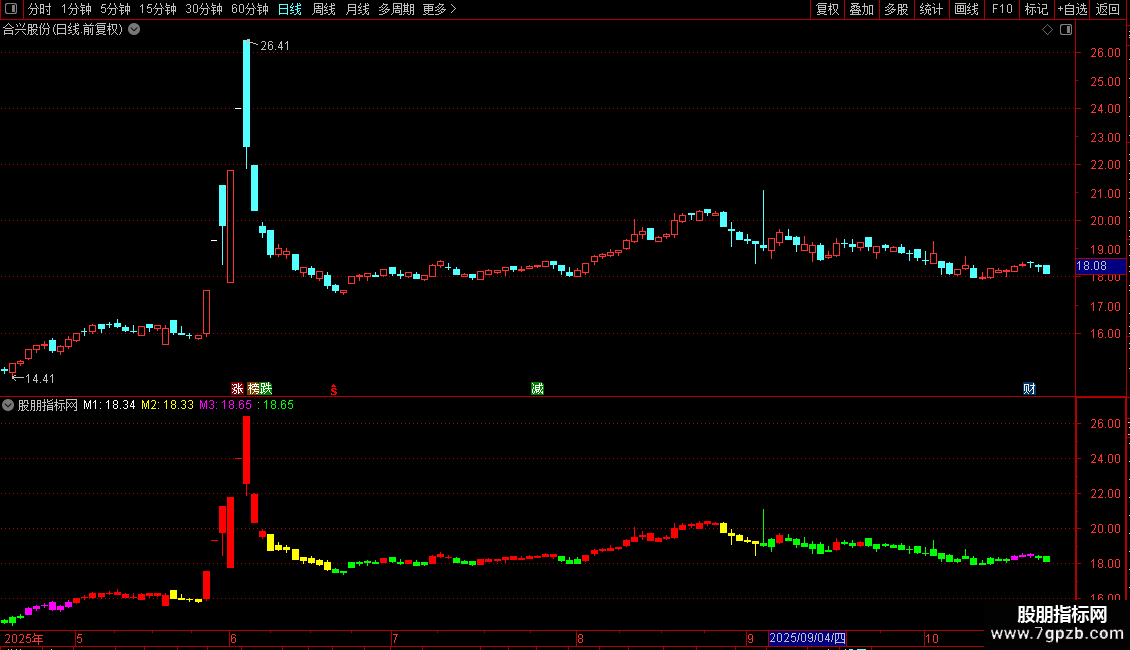Click the 26.00 label on main price axis

[x=1105, y=53]
